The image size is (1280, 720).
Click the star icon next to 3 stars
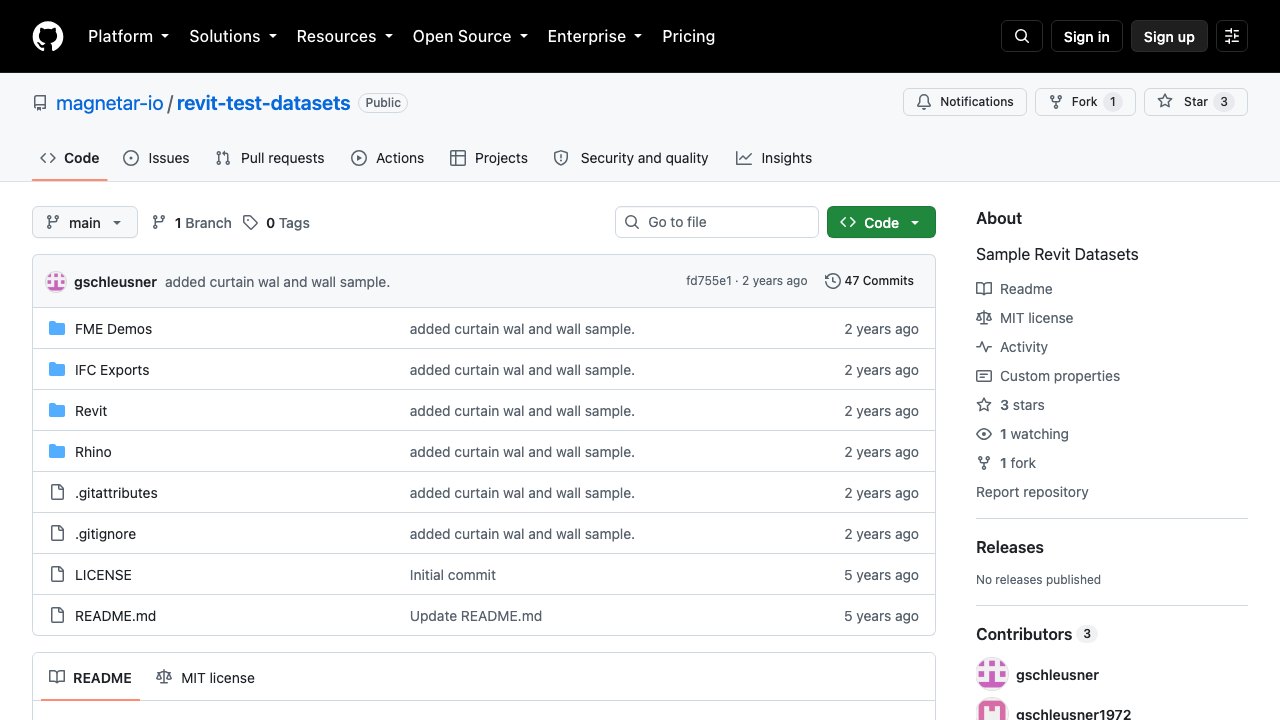point(984,405)
